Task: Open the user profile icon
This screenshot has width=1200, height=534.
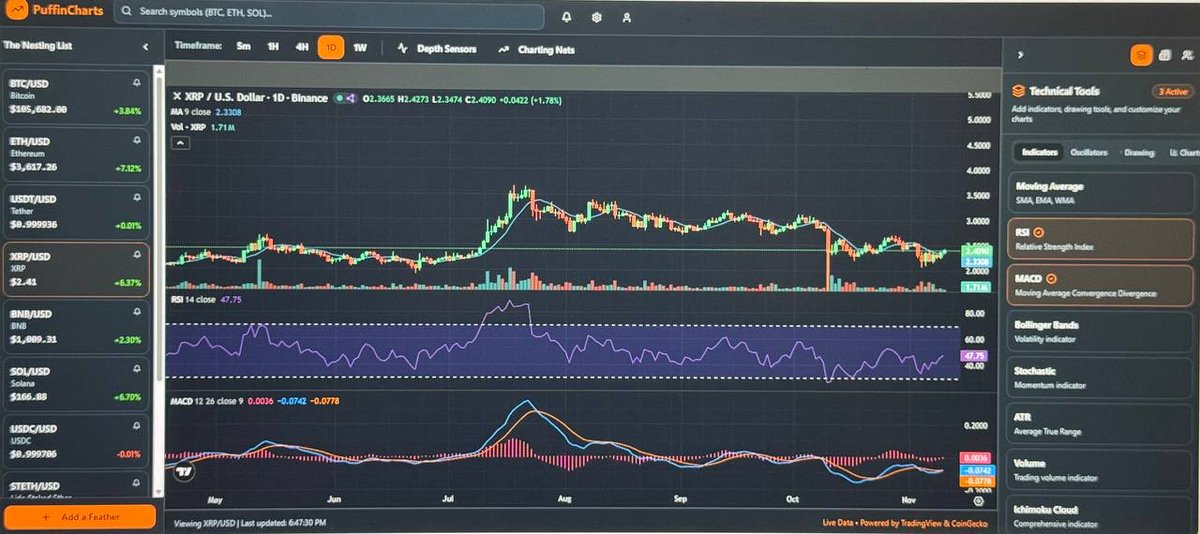Action: (626, 17)
